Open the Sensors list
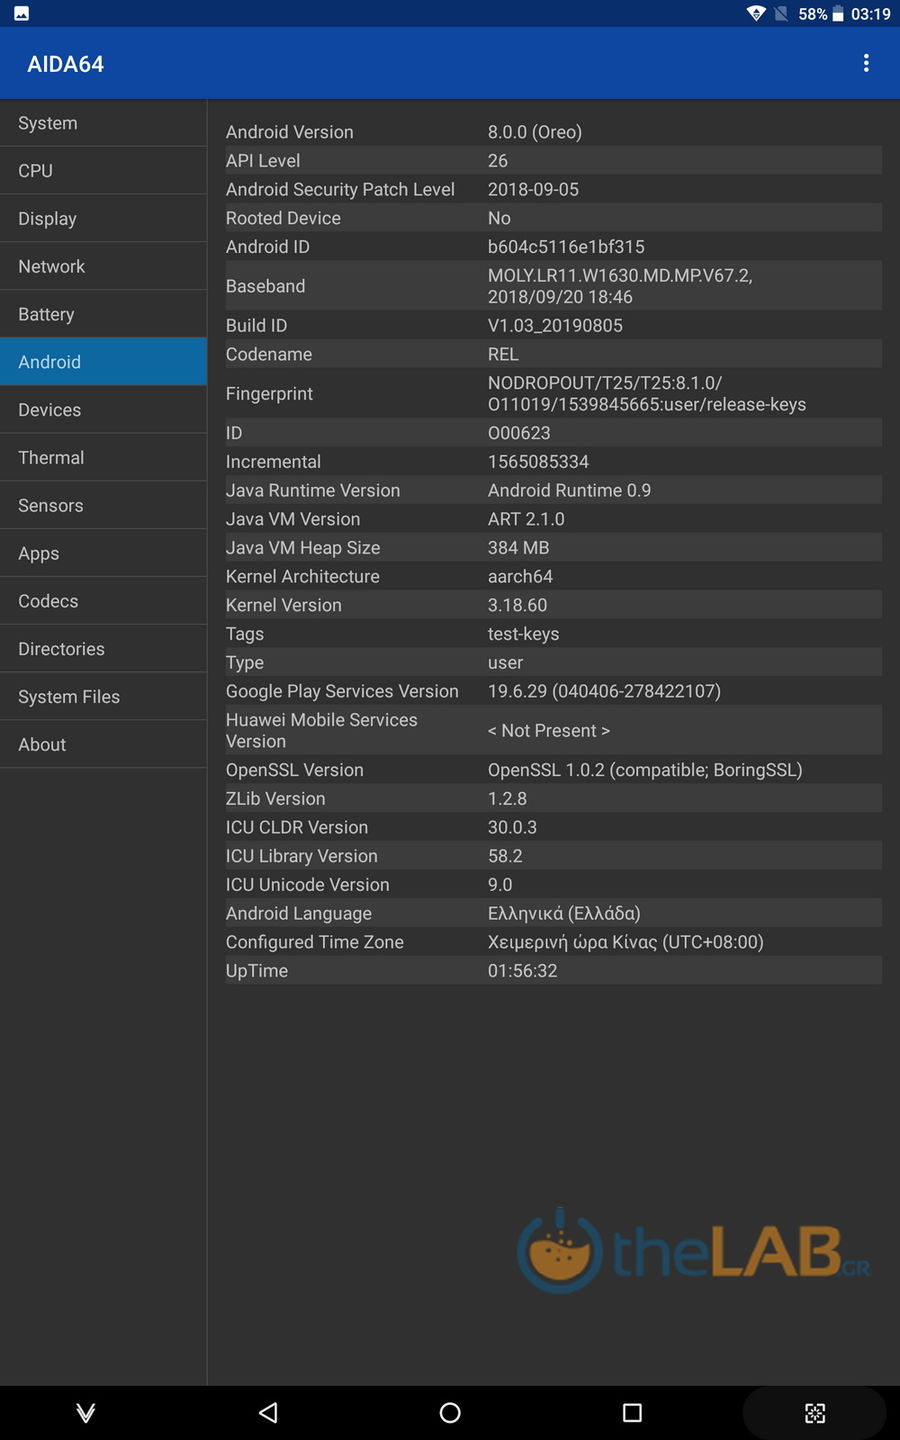This screenshot has height=1440, width=900. [103, 506]
